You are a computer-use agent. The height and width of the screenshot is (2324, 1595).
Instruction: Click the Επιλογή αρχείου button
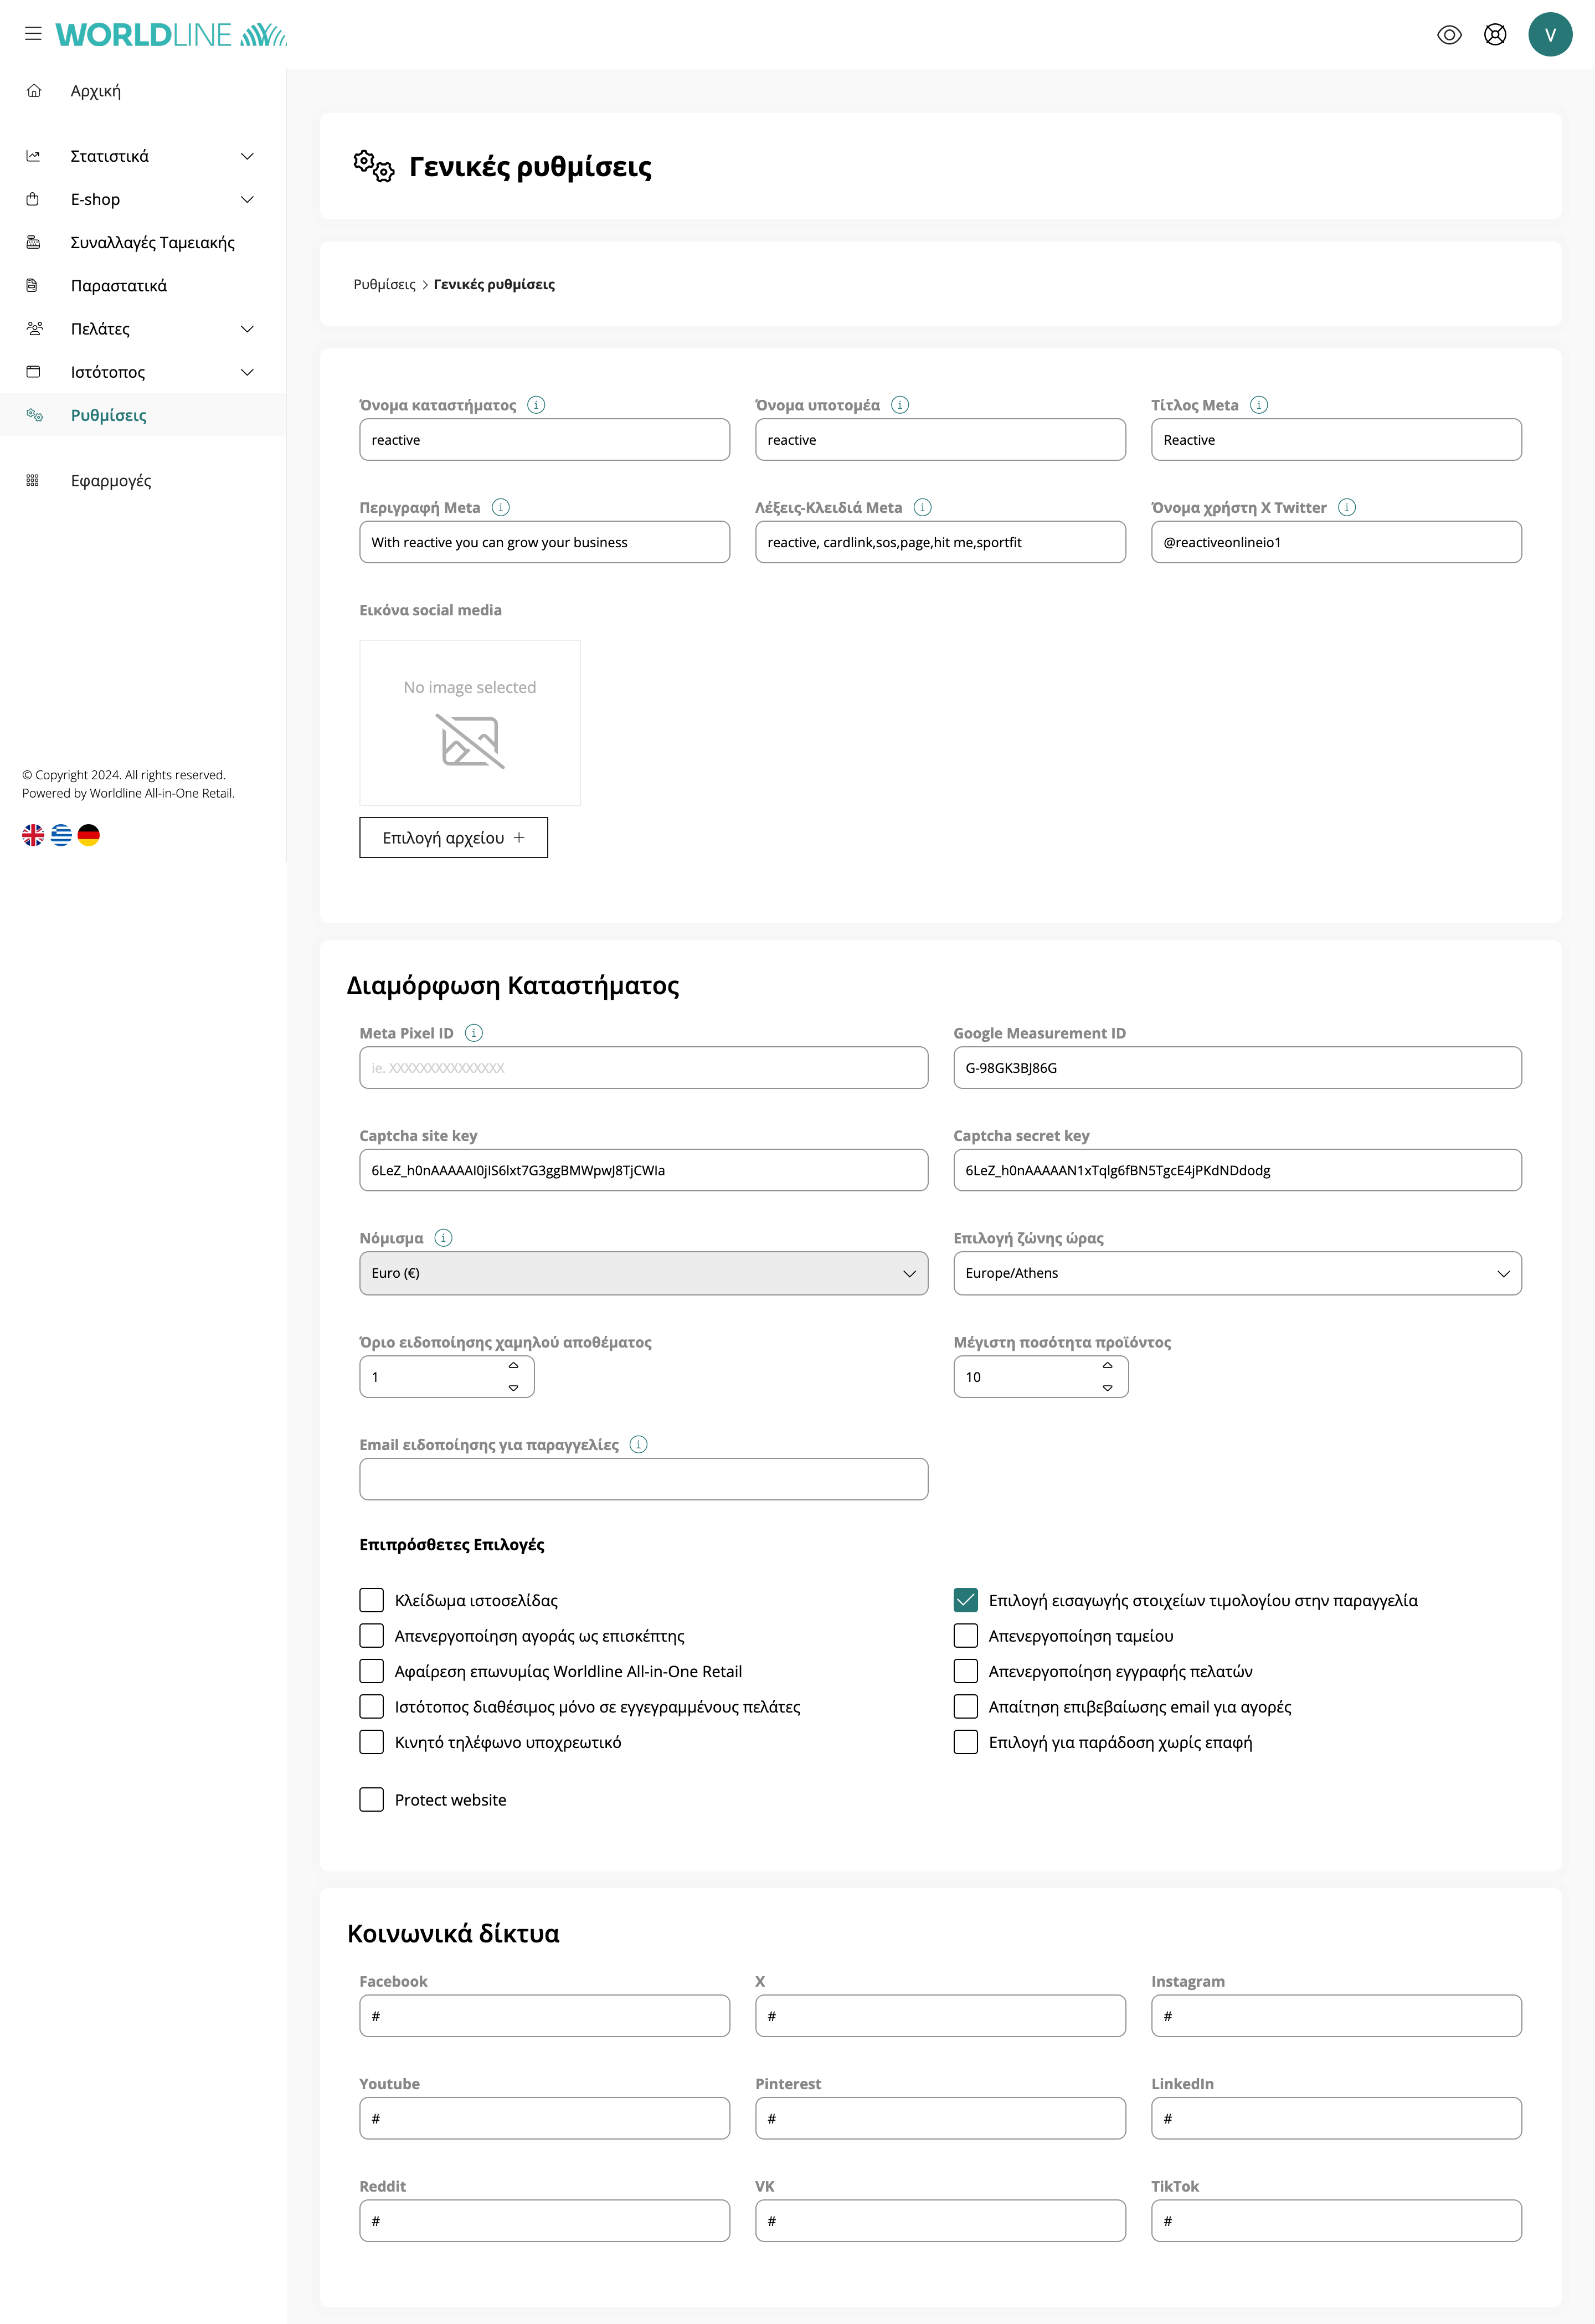[x=453, y=838]
